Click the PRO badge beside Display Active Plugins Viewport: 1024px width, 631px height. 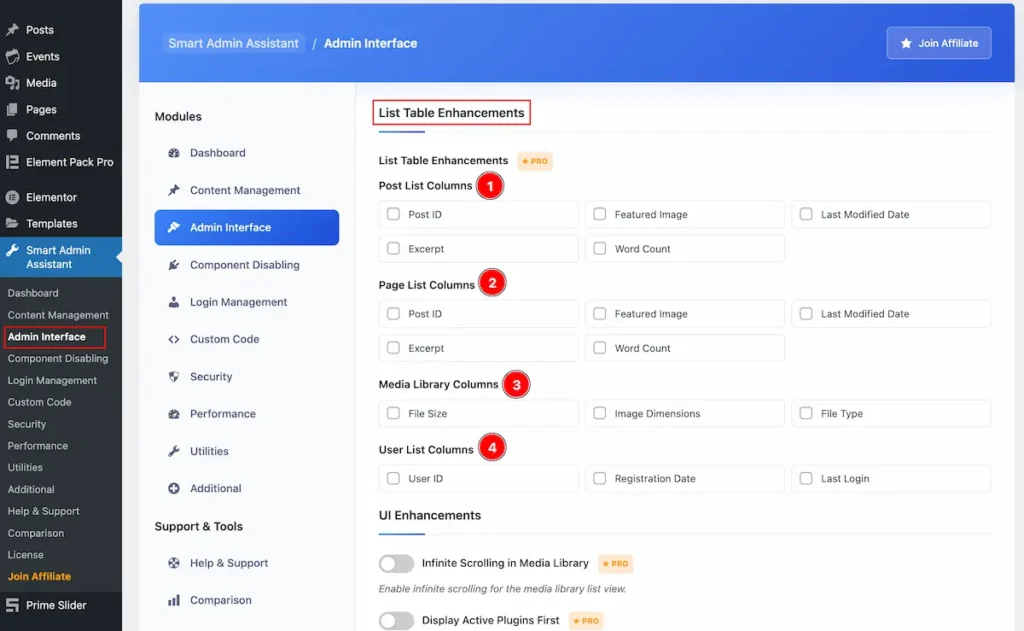[586, 621]
